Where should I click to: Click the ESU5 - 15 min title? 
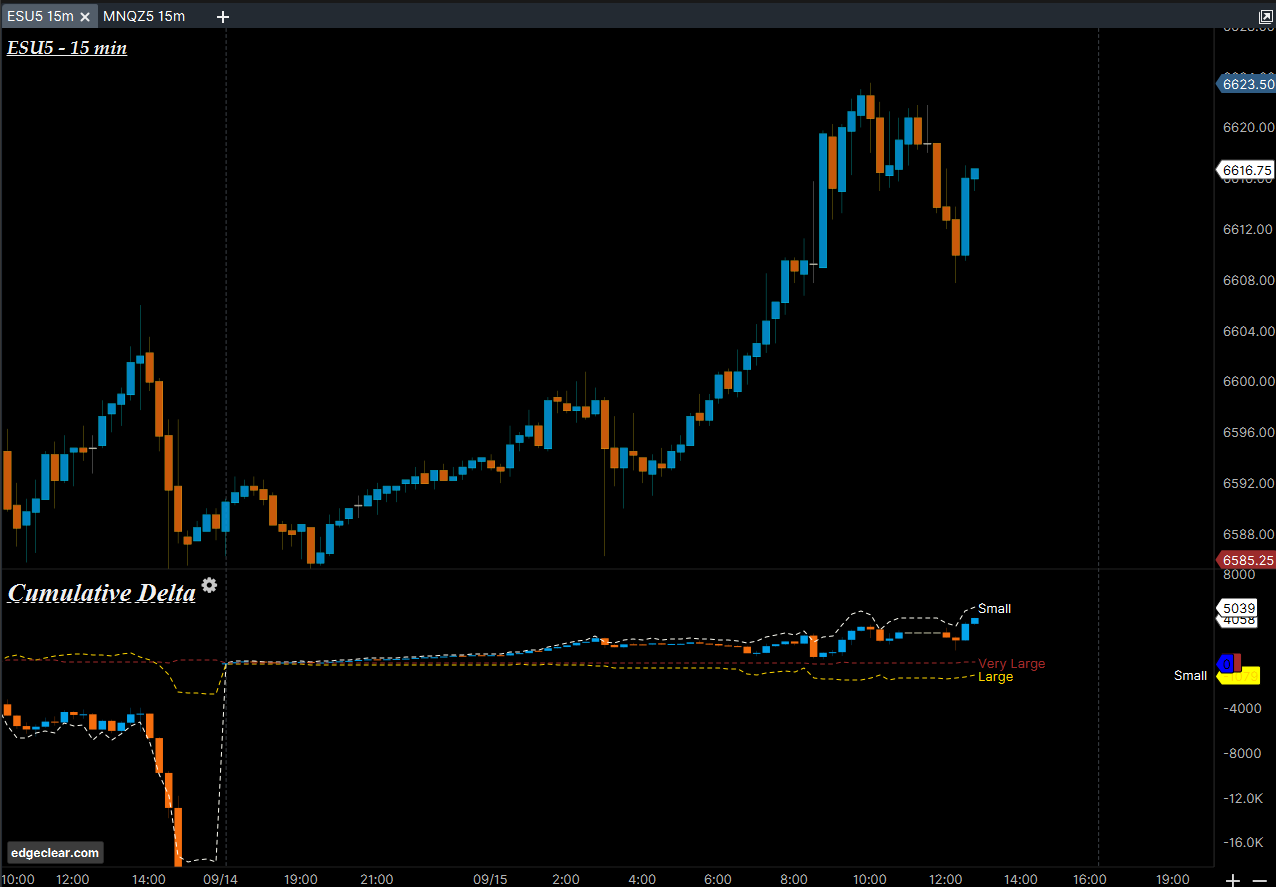[x=67, y=47]
